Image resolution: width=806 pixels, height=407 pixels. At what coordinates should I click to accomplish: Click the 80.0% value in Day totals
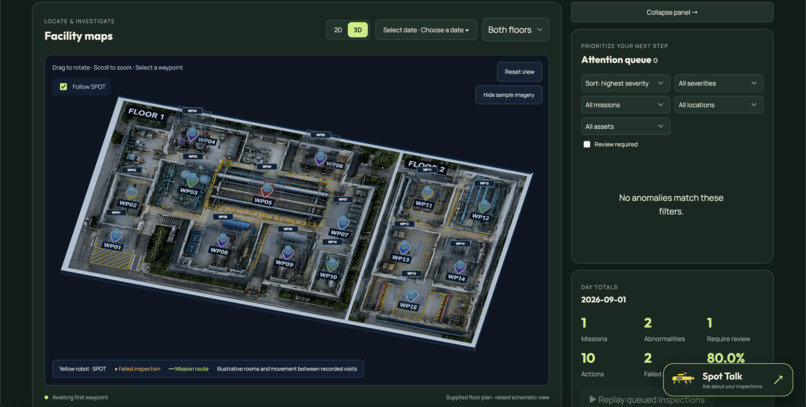click(x=726, y=358)
